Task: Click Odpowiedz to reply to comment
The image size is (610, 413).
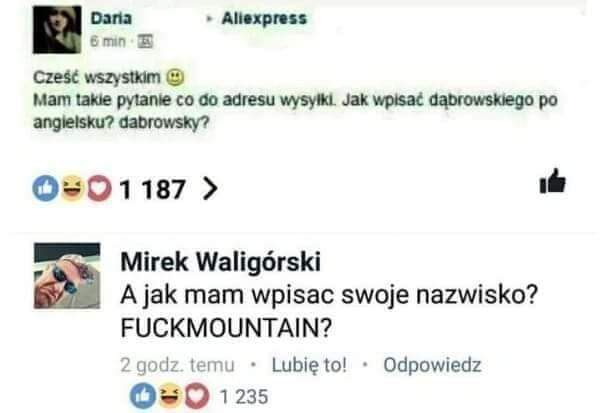Action: coord(432,365)
